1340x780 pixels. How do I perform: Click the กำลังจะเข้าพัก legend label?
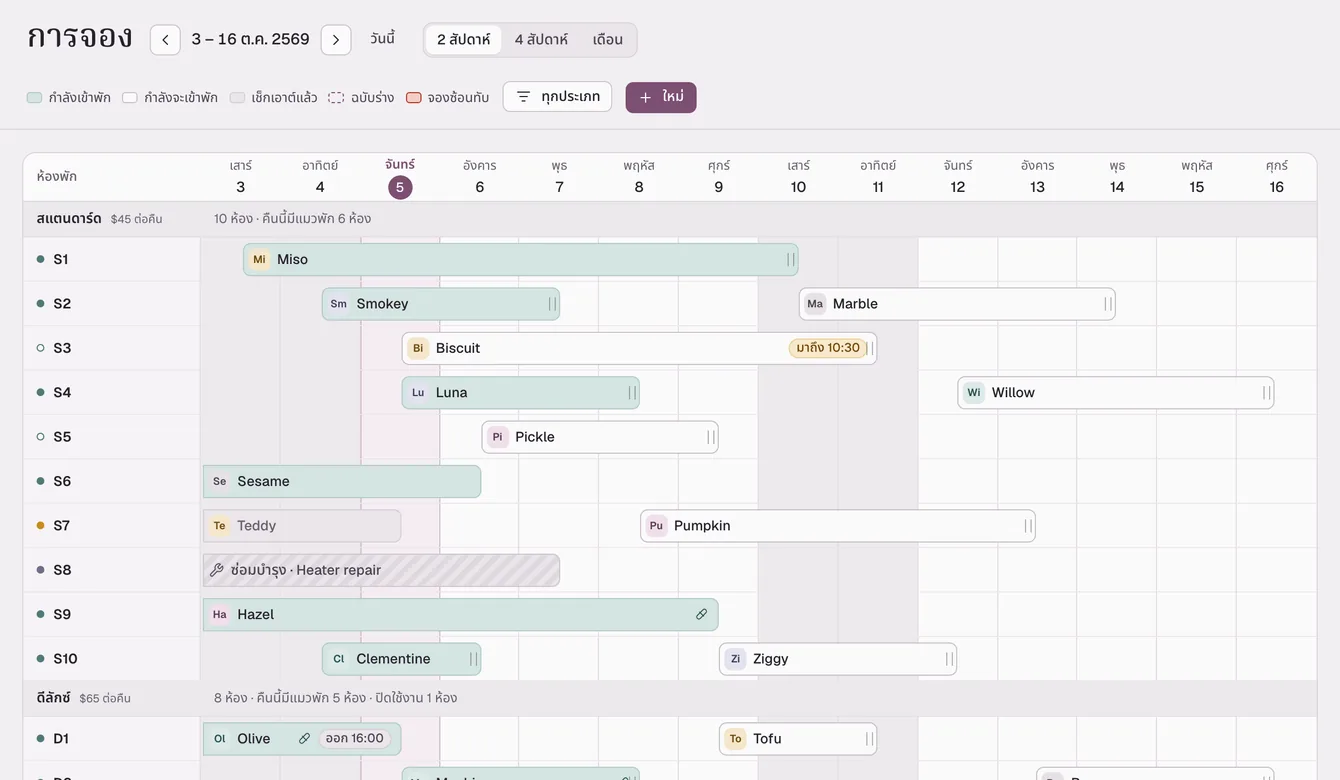click(181, 98)
